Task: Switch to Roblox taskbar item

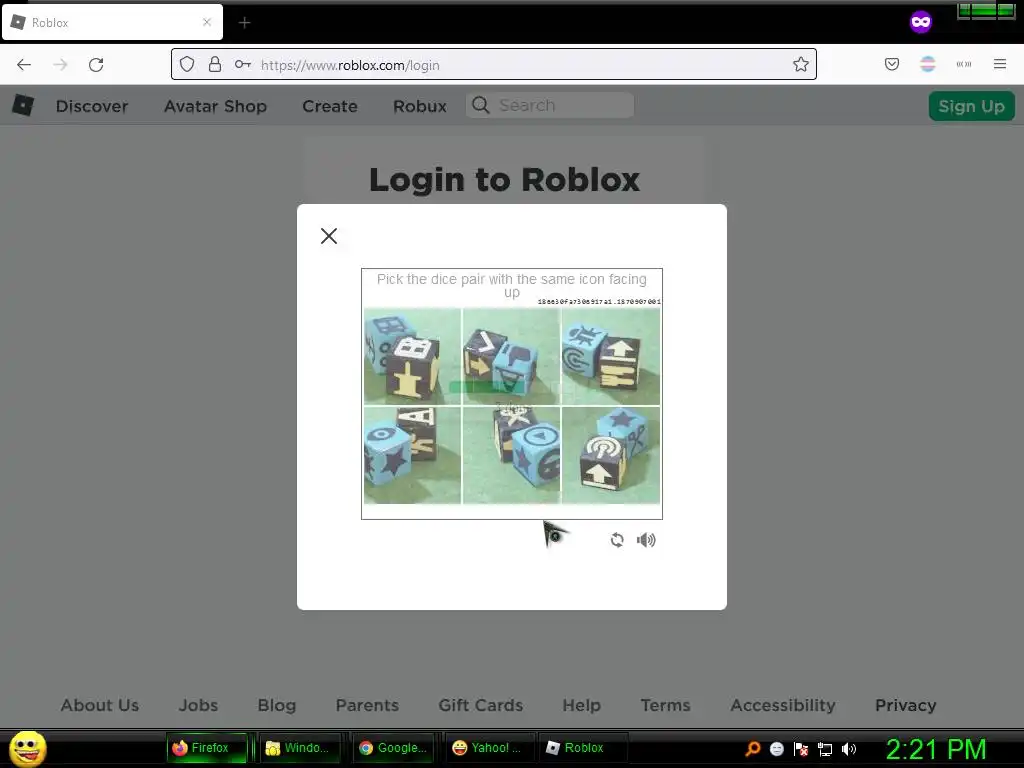Action: 581,748
